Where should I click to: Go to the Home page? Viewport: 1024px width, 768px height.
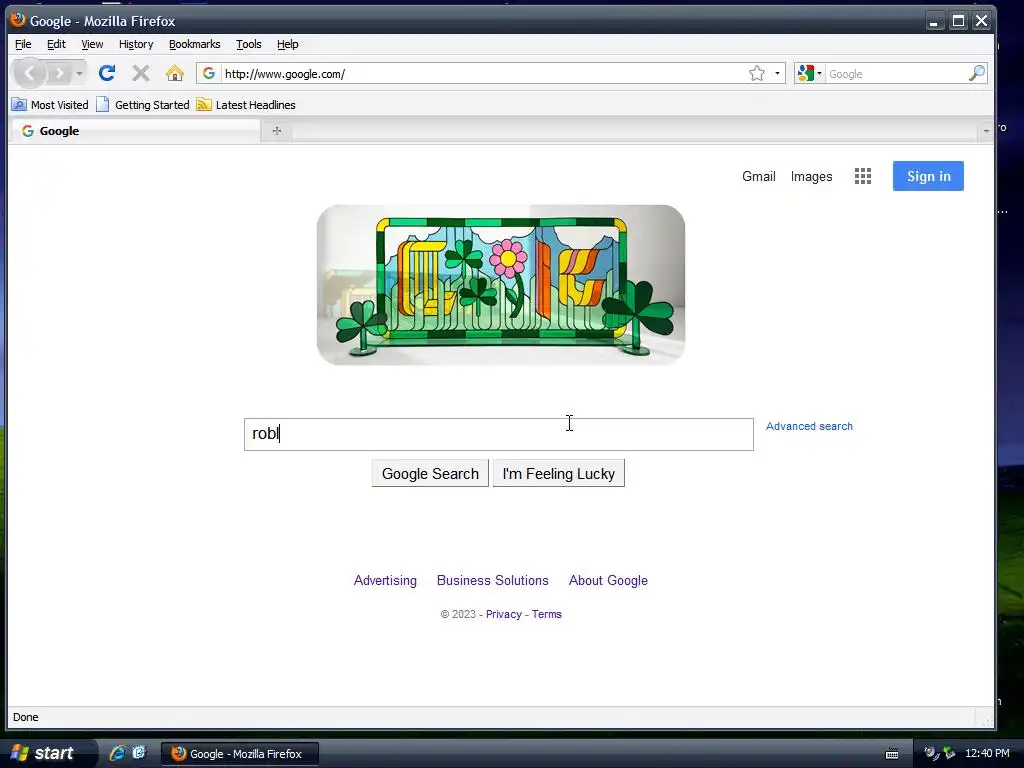tap(174, 73)
